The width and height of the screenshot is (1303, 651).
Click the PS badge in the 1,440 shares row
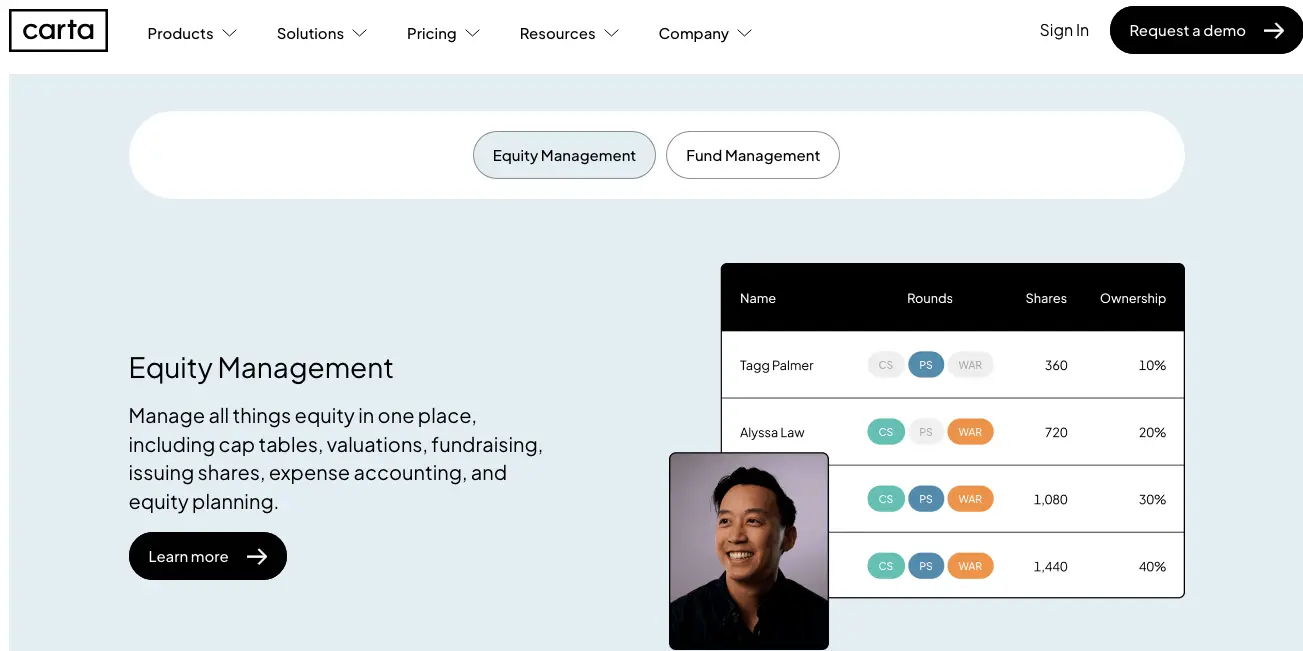click(x=926, y=566)
